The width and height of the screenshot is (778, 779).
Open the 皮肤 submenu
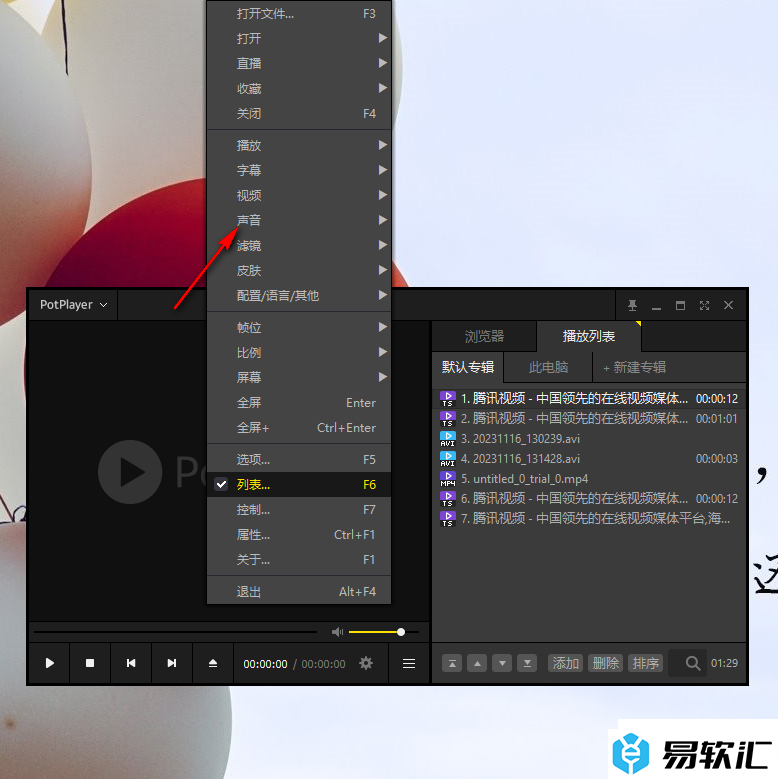(299, 270)
